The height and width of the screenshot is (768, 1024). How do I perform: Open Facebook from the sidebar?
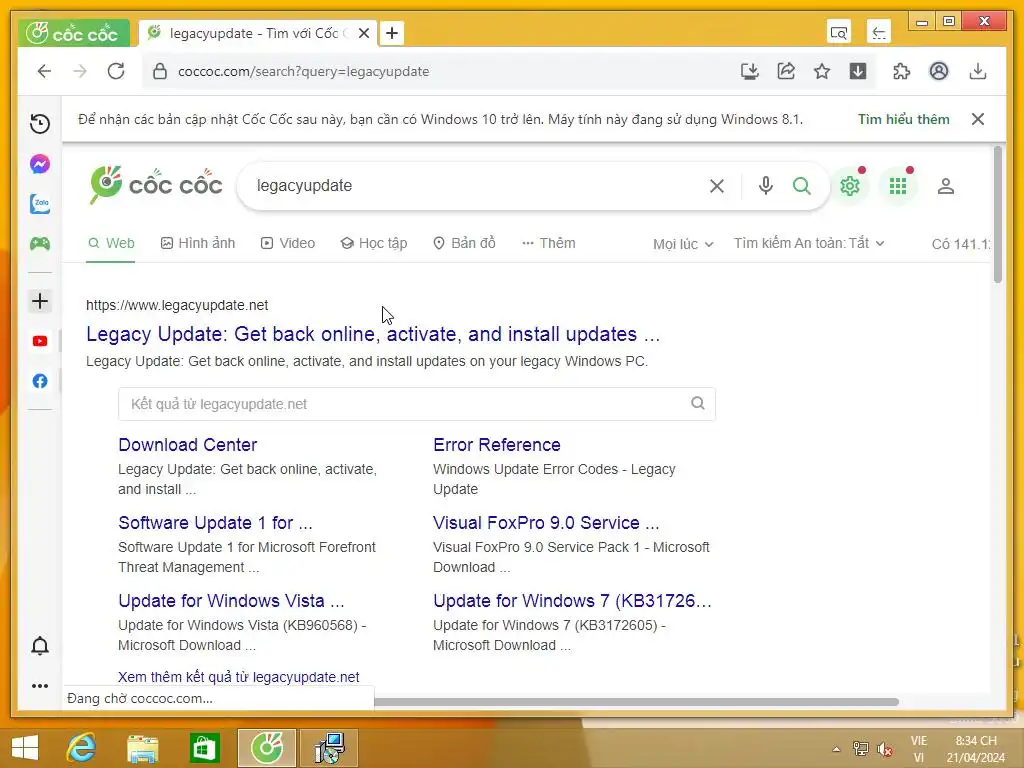(x=40, y=381)
